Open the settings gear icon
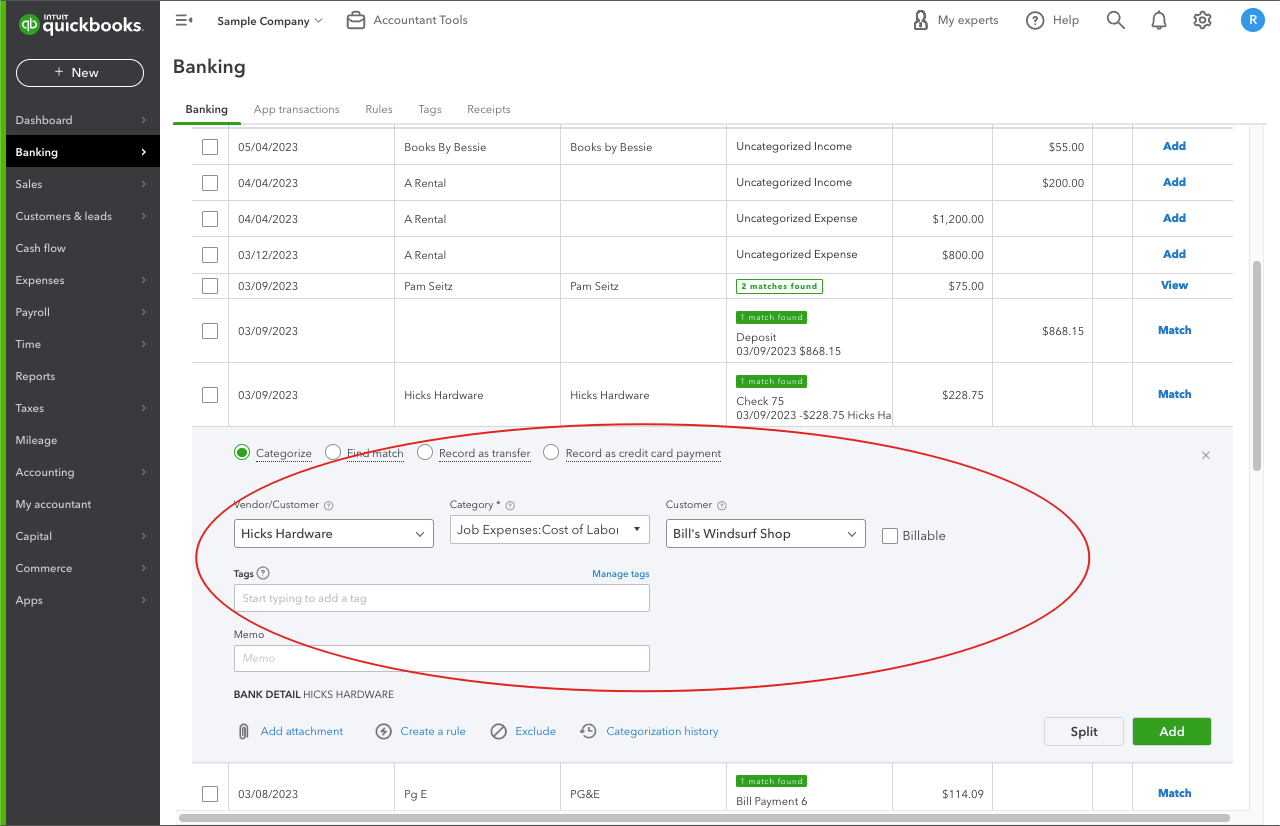The image size is (1280, 826). [1202, 20]
